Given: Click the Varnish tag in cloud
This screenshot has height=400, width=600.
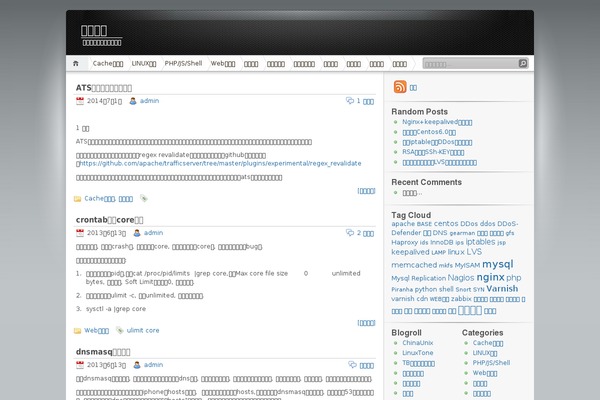Looking at the screenshot, I should [x=502, y=289].
